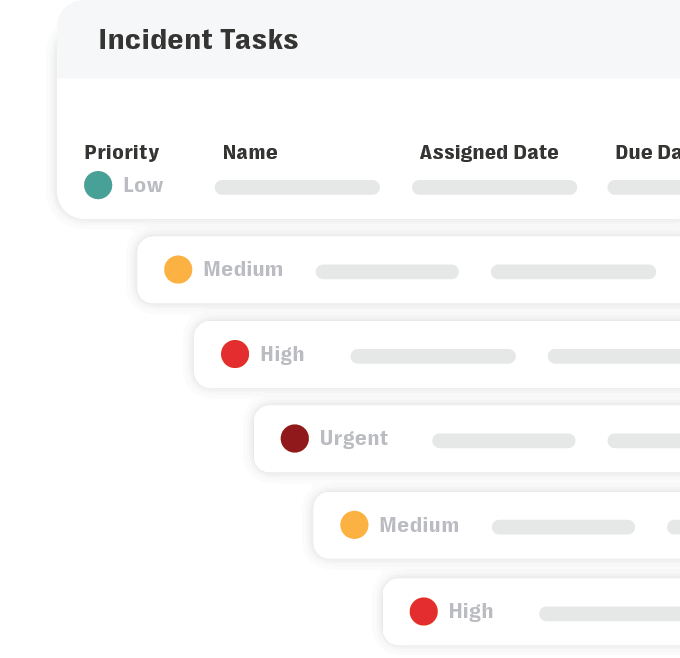The image size is (680, 658).
Task: Select the upper High priority label
Action: pyautogui.click(x=282, y=354)
